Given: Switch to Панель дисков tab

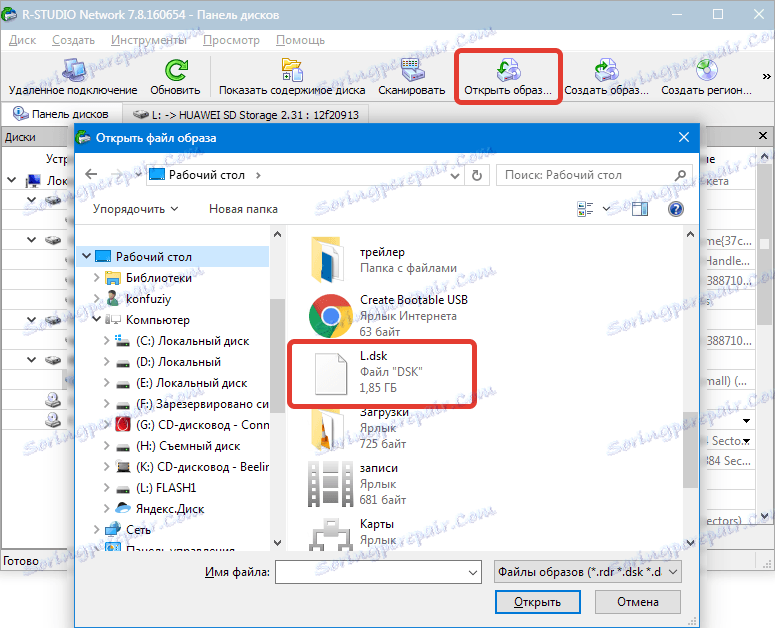Looking at the screenshot, I should 62,114.
